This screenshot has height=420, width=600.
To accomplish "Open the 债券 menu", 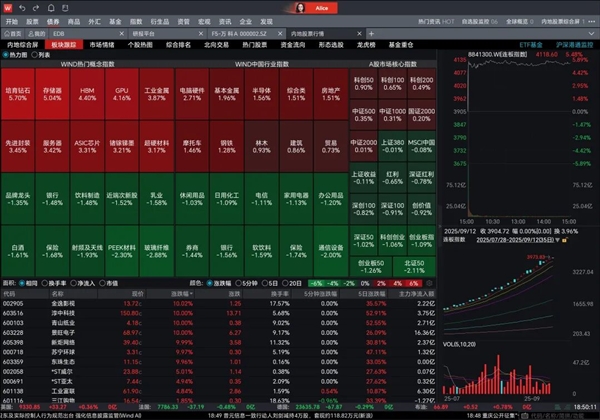I will pos(53,20).
